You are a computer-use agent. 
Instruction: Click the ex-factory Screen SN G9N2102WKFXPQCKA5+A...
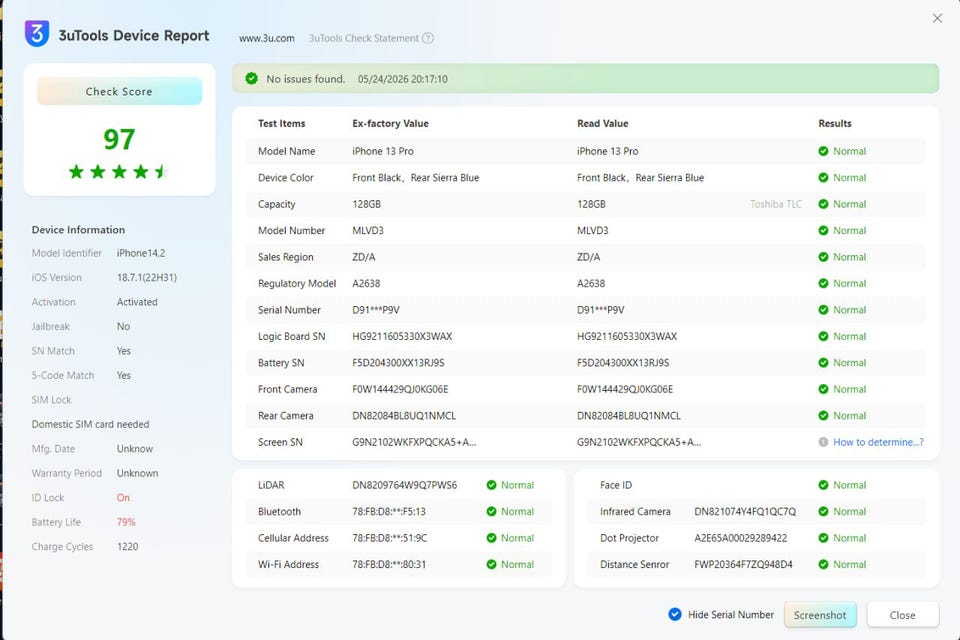pos(414,442)
